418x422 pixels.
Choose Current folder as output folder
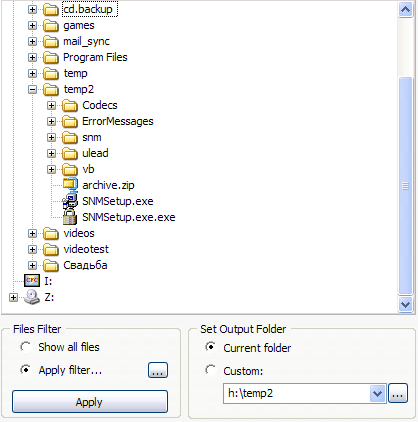210,347
